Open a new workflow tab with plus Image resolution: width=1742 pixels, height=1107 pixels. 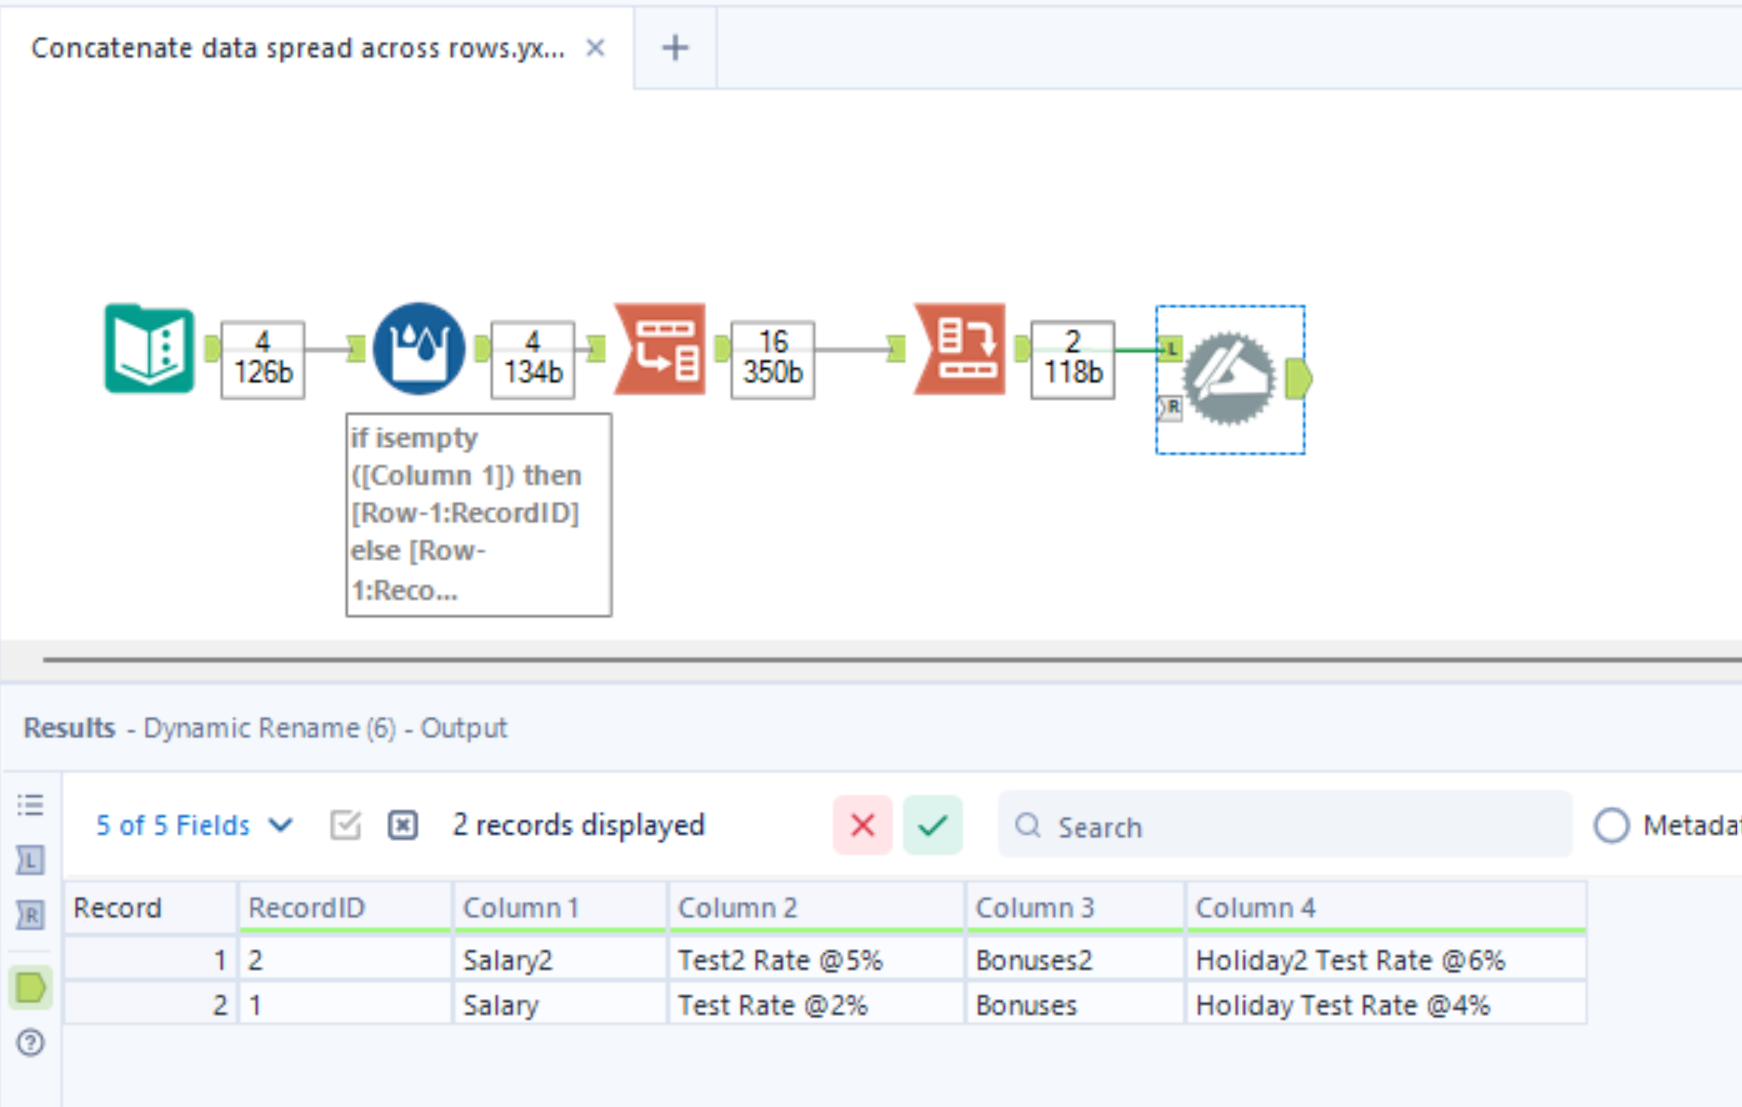click(x=675, y=48)
